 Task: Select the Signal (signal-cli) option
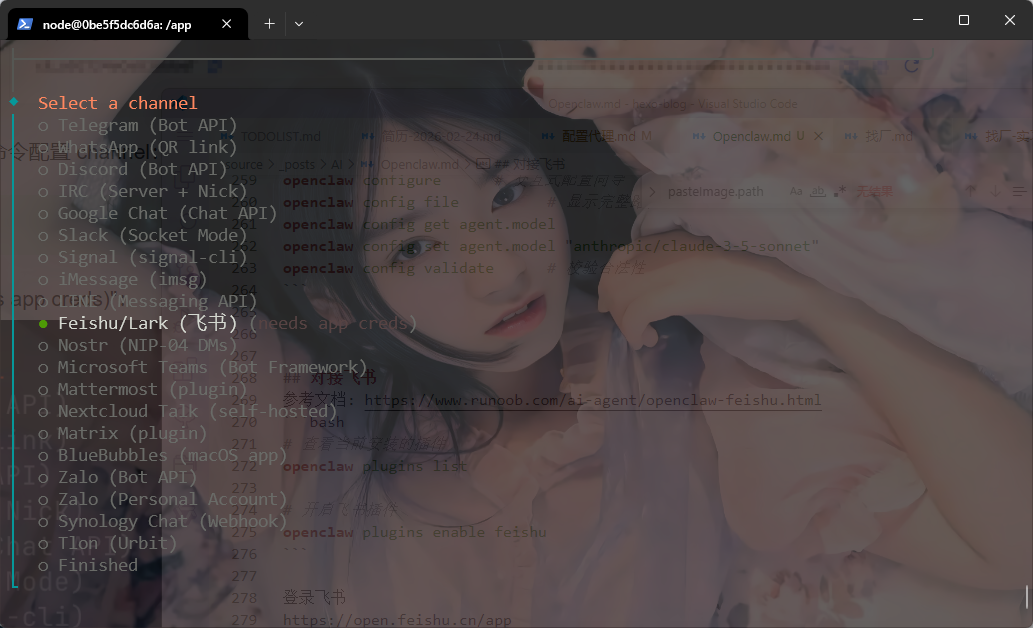coord(152,257)
